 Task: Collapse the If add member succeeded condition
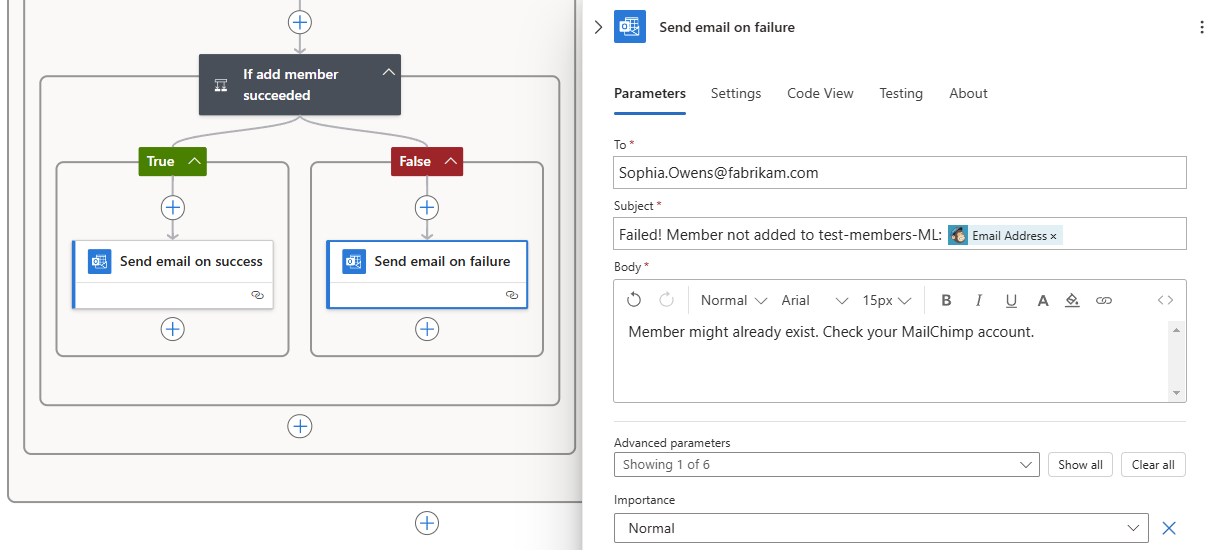389,73
